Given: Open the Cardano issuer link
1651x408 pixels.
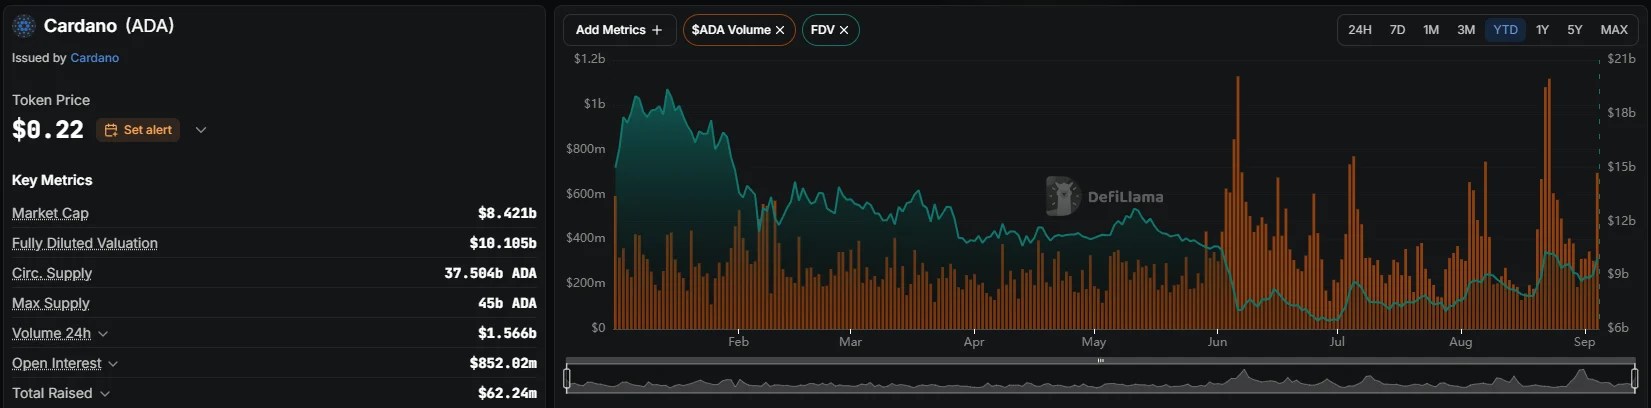Looking at the screenshot, I should tap(94, 58).
